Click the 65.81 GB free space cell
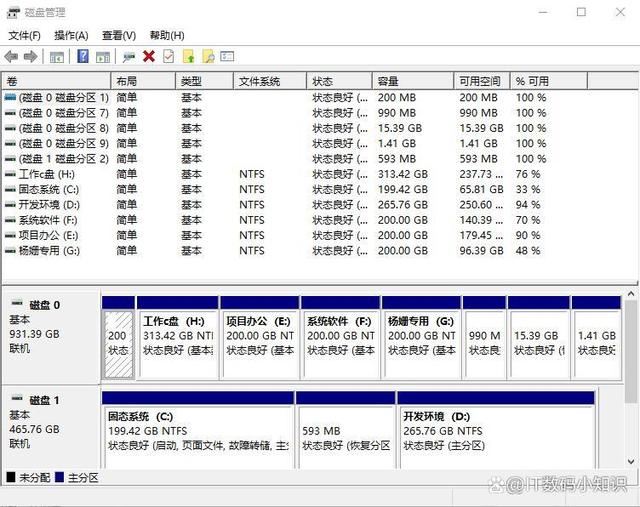Screen dimensions: 640x507 pos(481,189)
